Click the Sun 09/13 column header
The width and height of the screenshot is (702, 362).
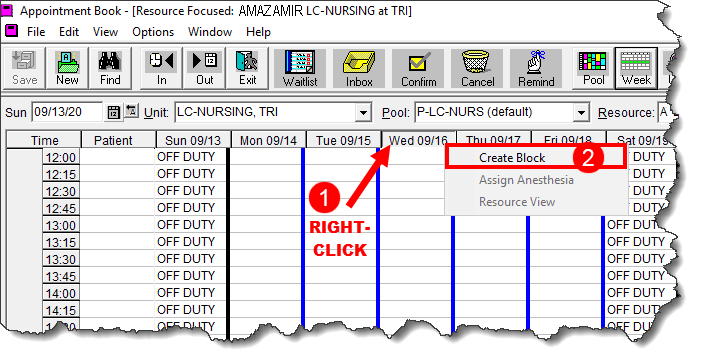click(x=193, y=140)
